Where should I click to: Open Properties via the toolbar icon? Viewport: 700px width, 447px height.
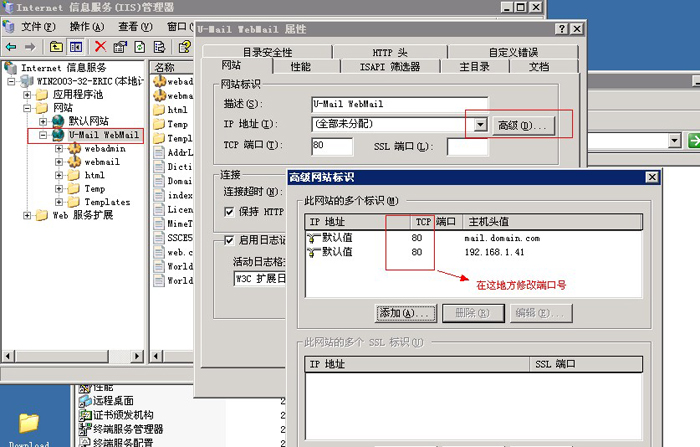coord(119,46)
